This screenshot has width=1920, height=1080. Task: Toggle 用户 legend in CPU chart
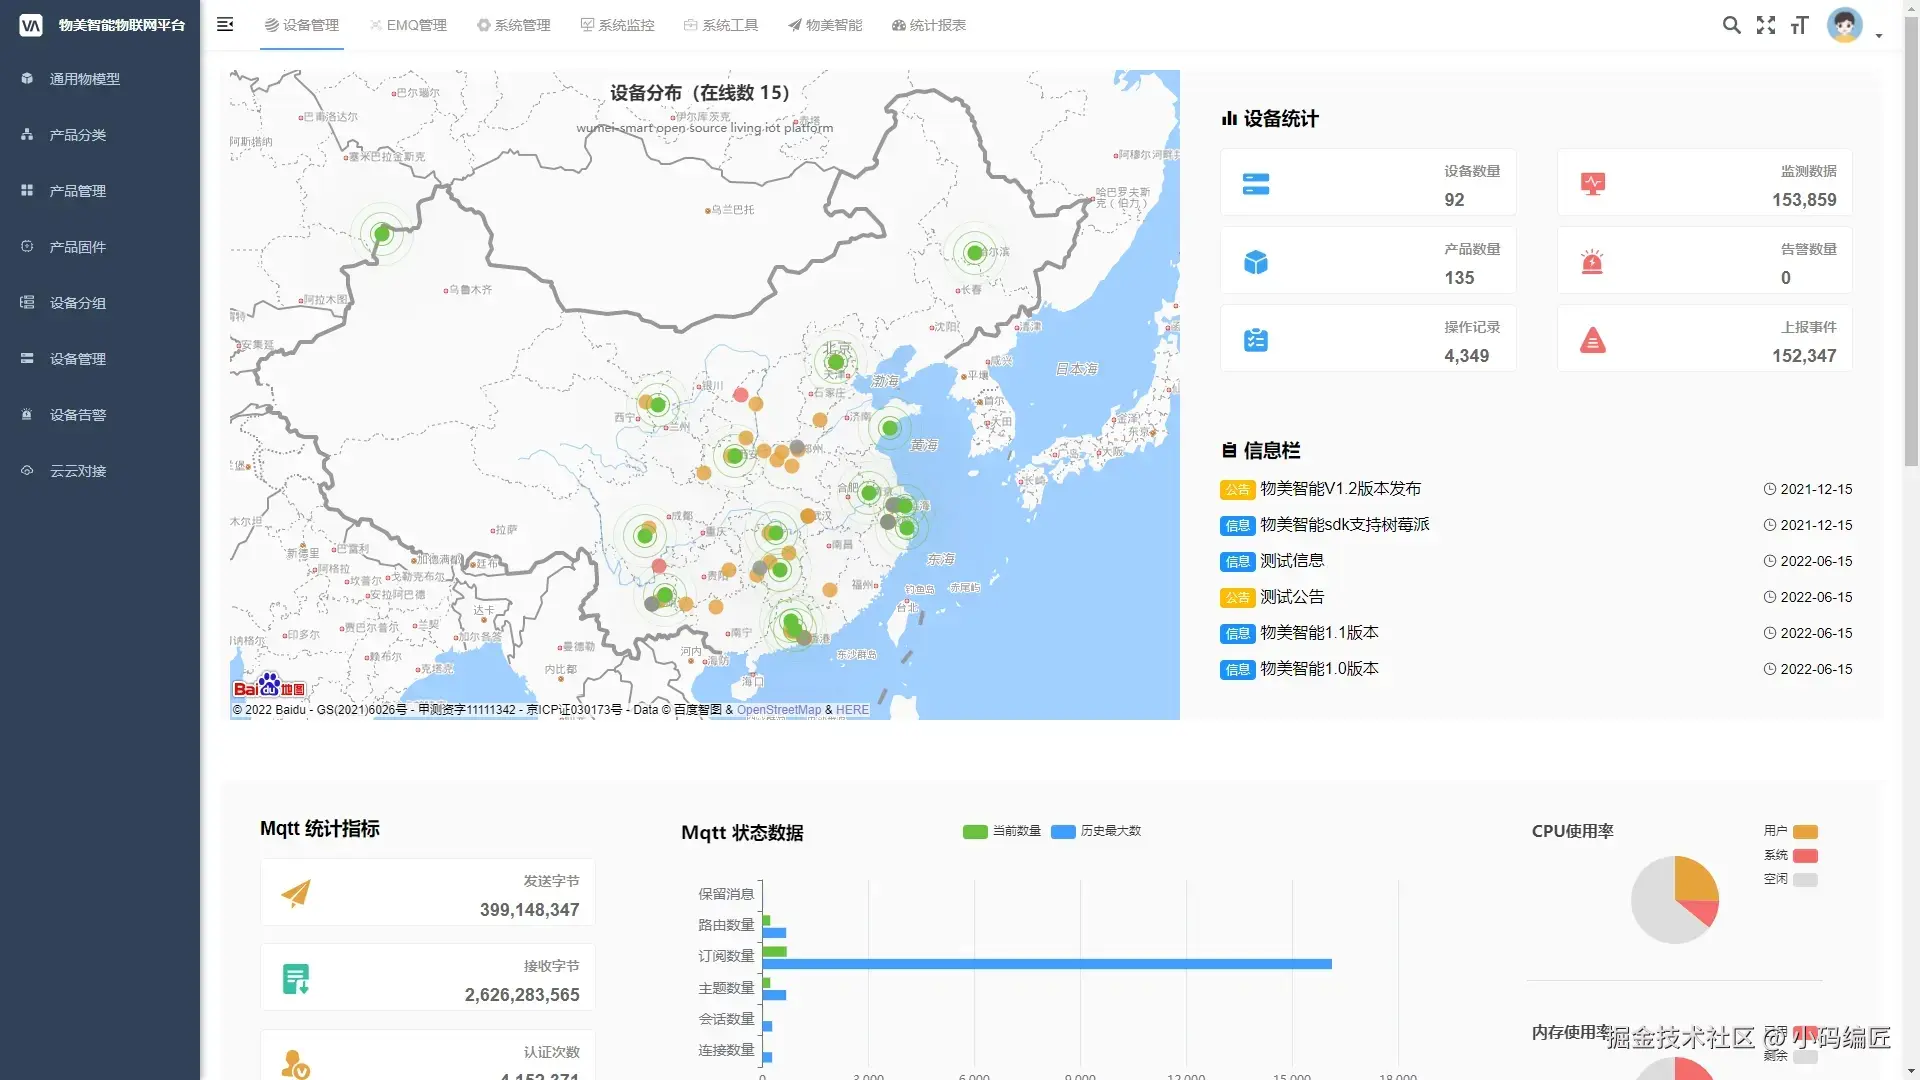point(1805,832)
